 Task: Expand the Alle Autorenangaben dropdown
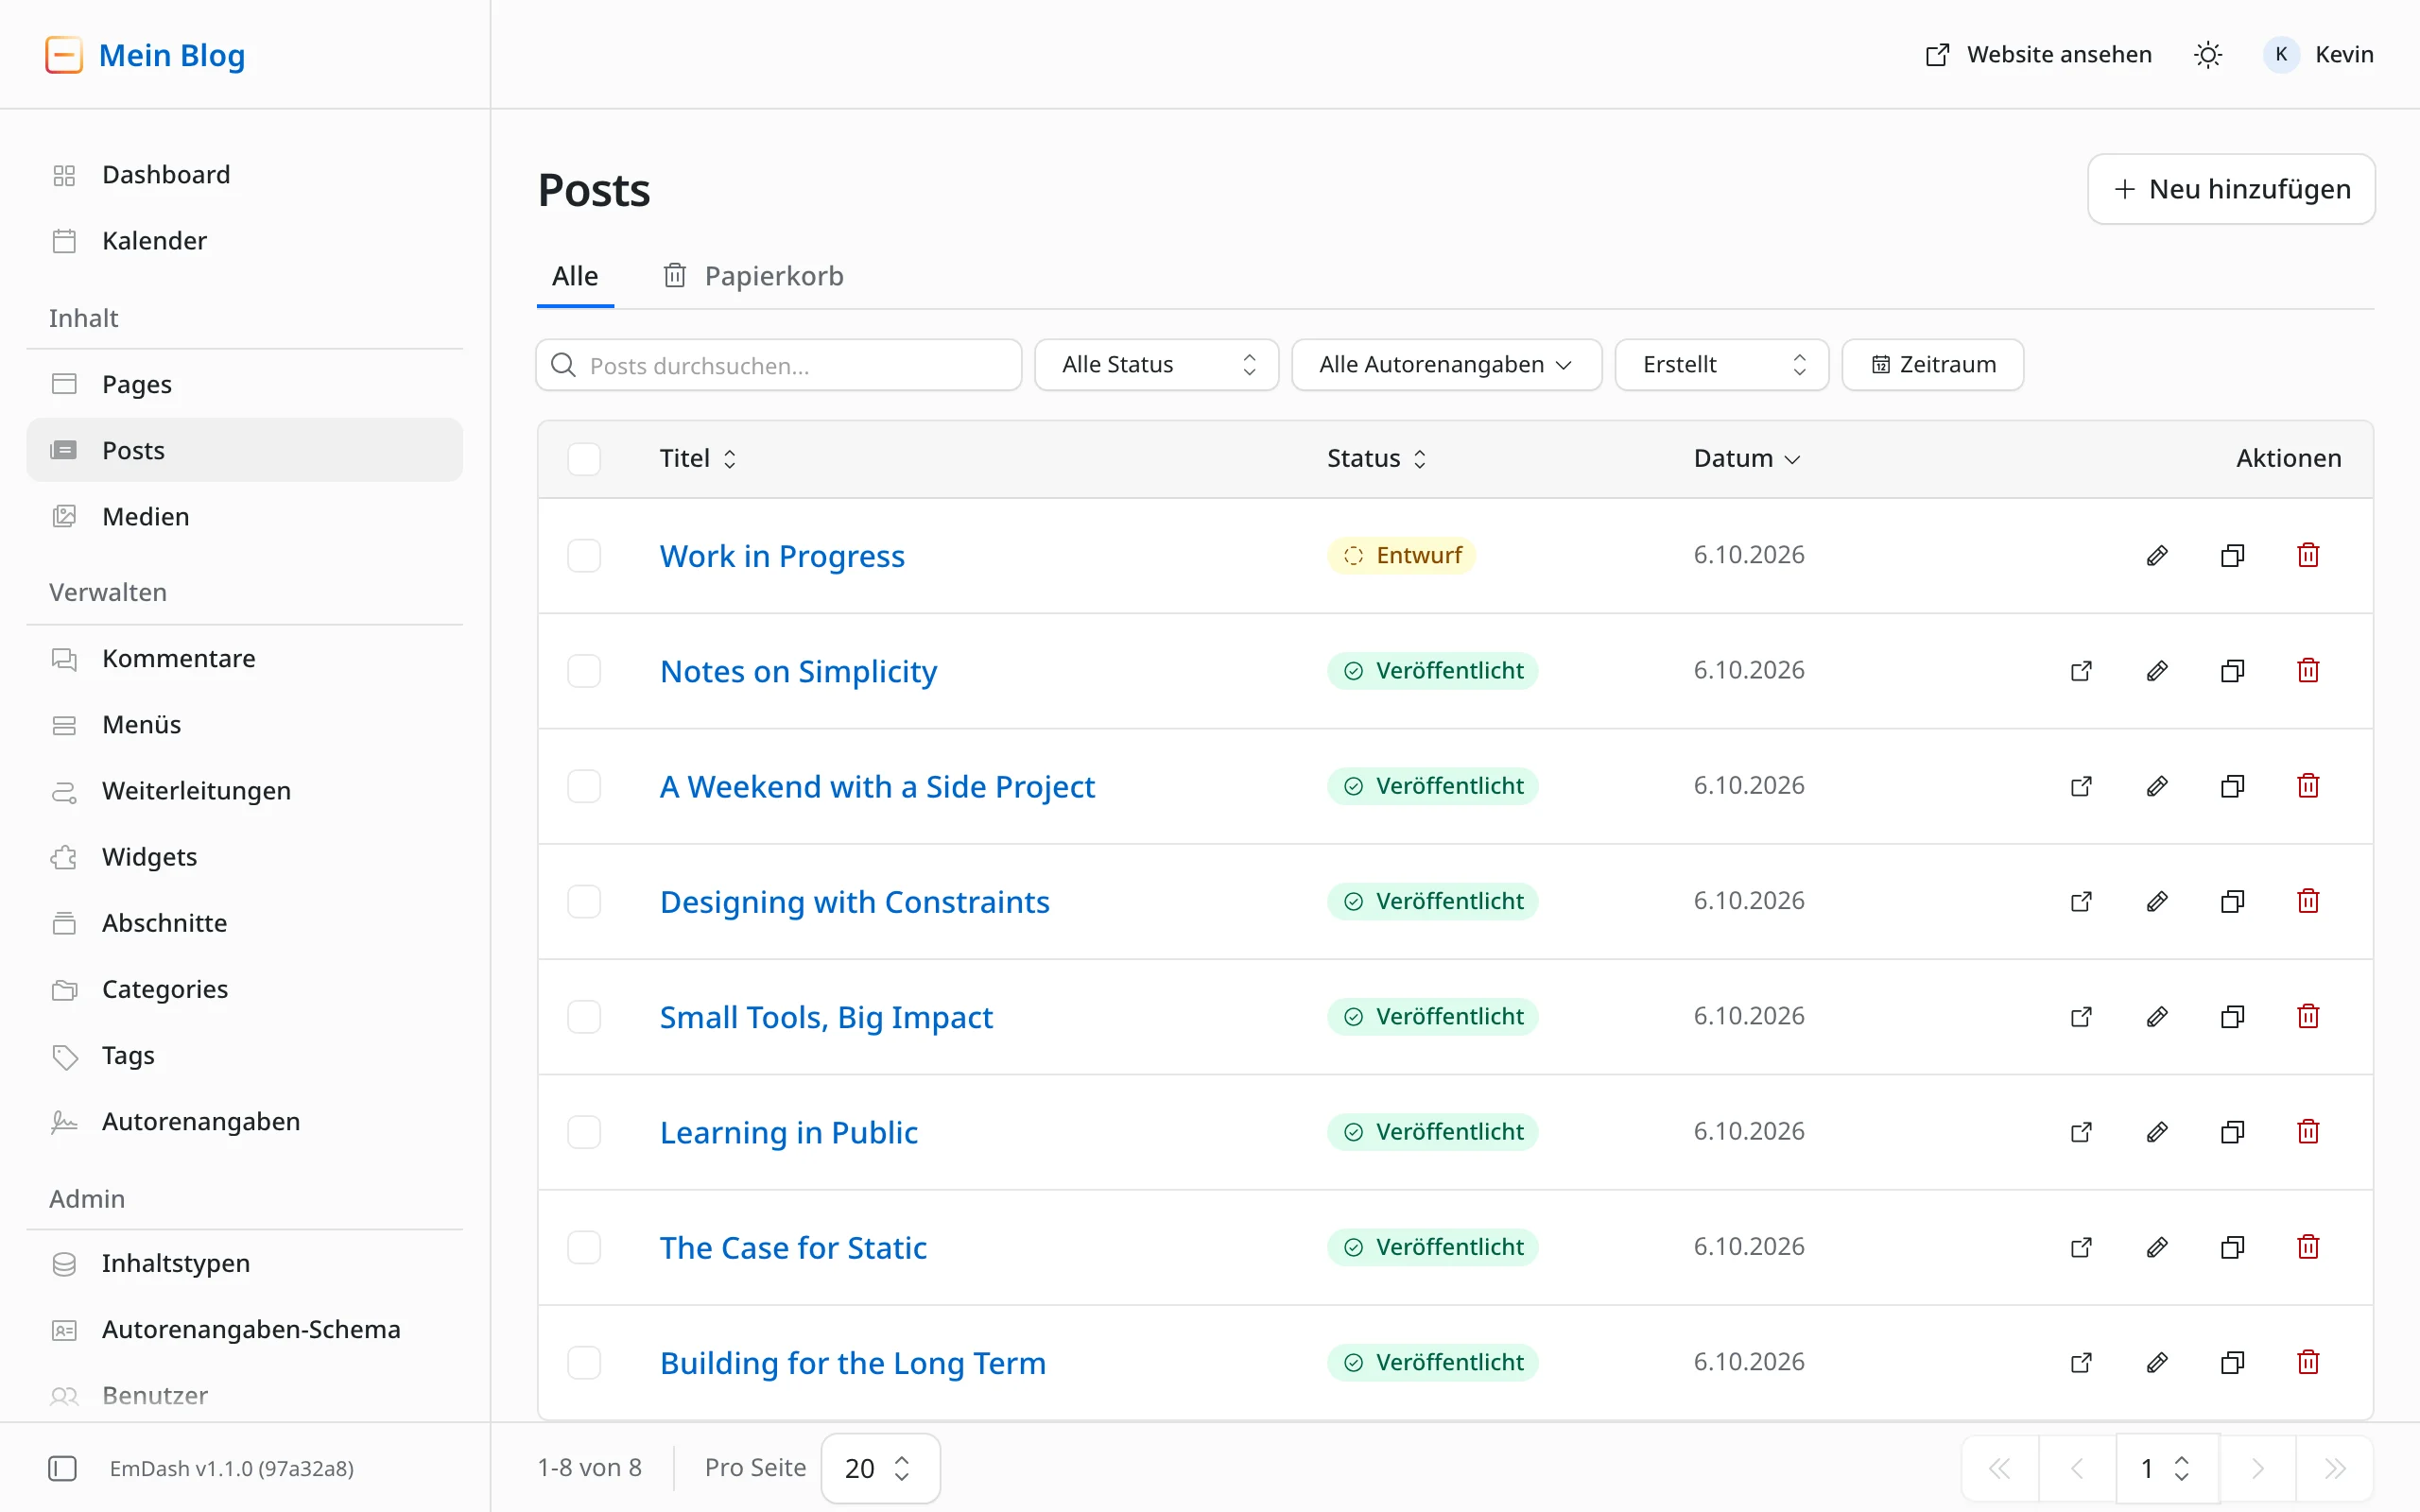coord(1446,365)
